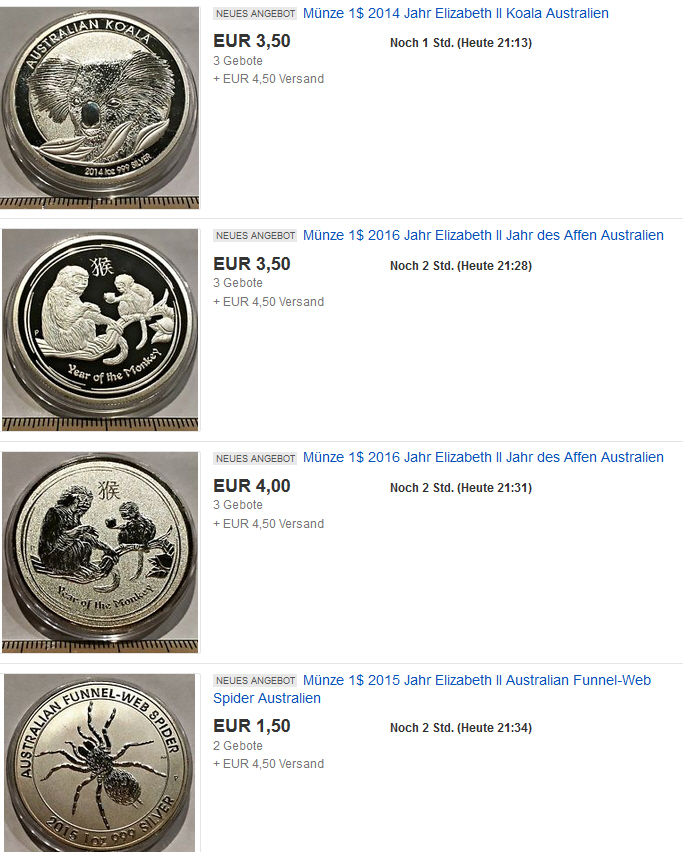The height and width of the screenshot is (852, 683).
Task: Click '3 Gebote' under the Koala listing
Action: pyautogui.click(x=238, y=61)
